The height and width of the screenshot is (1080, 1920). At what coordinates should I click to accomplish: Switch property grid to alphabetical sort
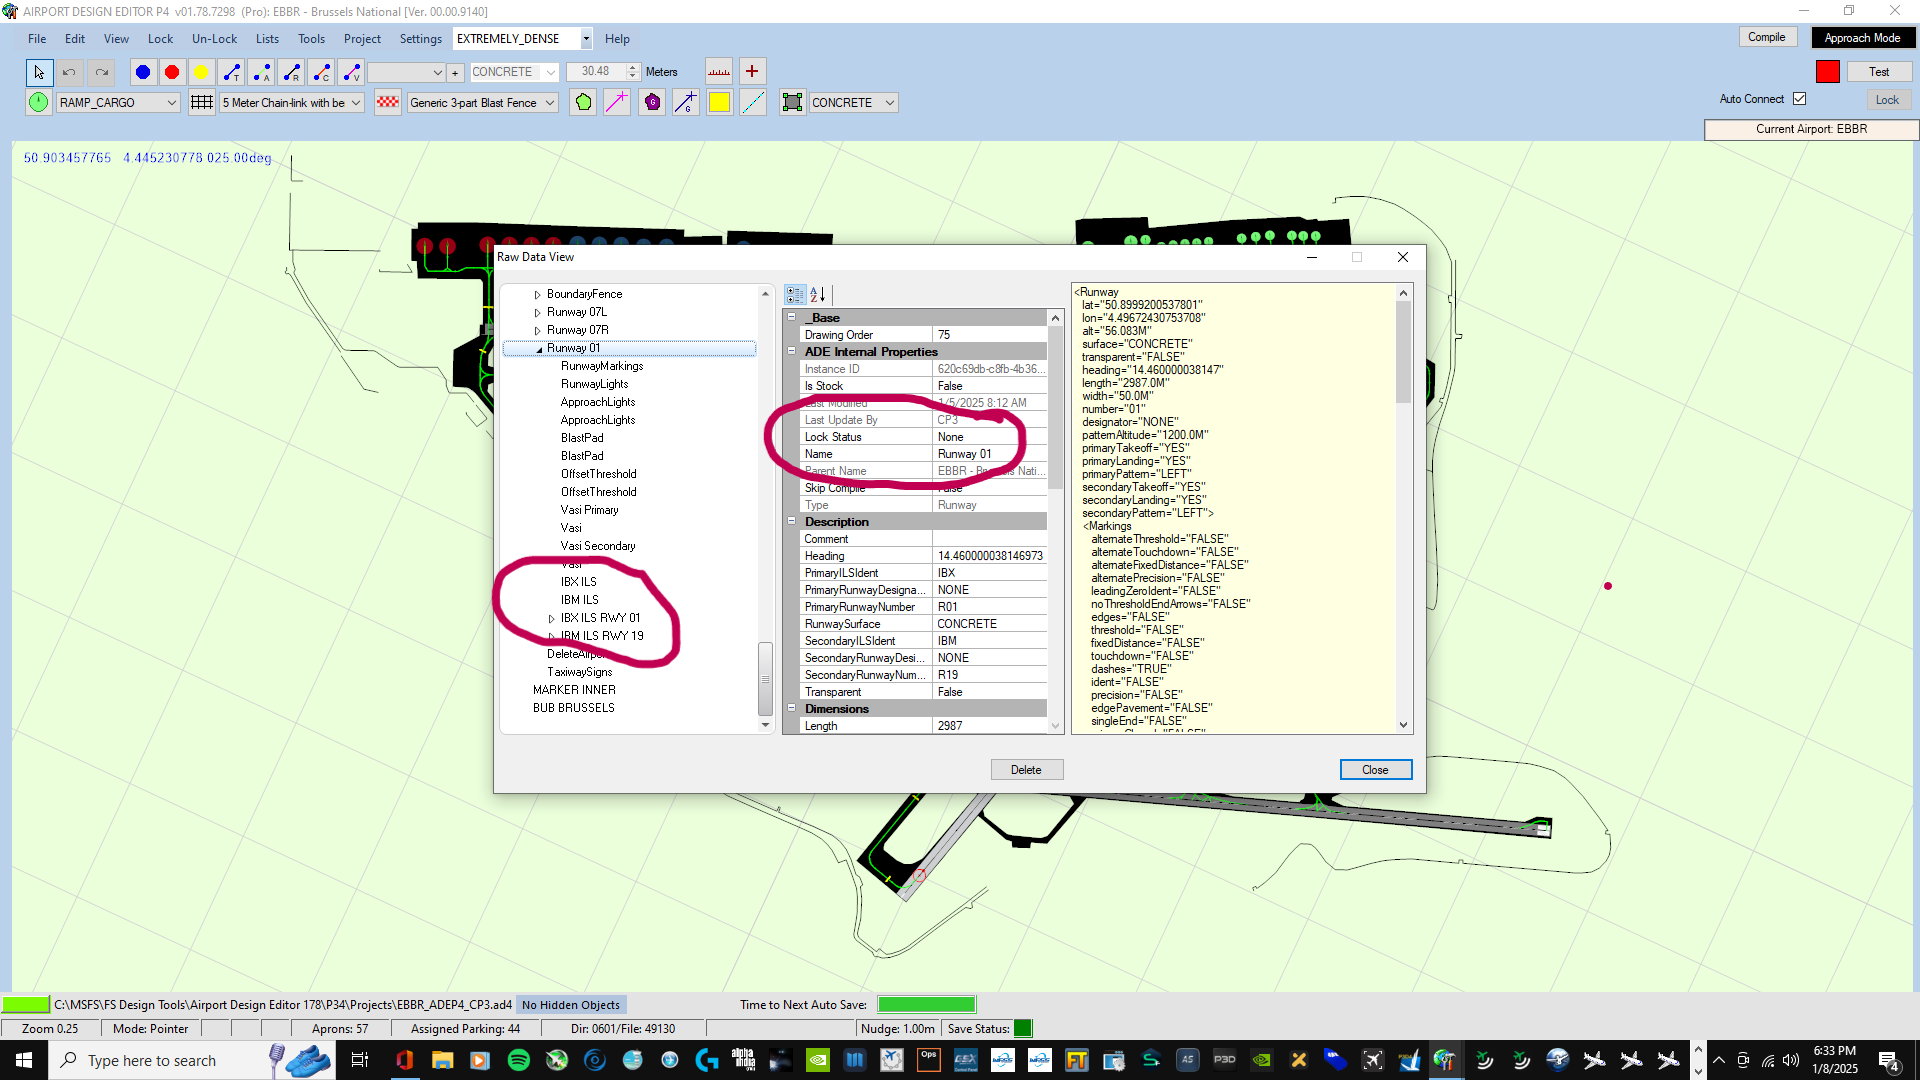coord(818,295)
